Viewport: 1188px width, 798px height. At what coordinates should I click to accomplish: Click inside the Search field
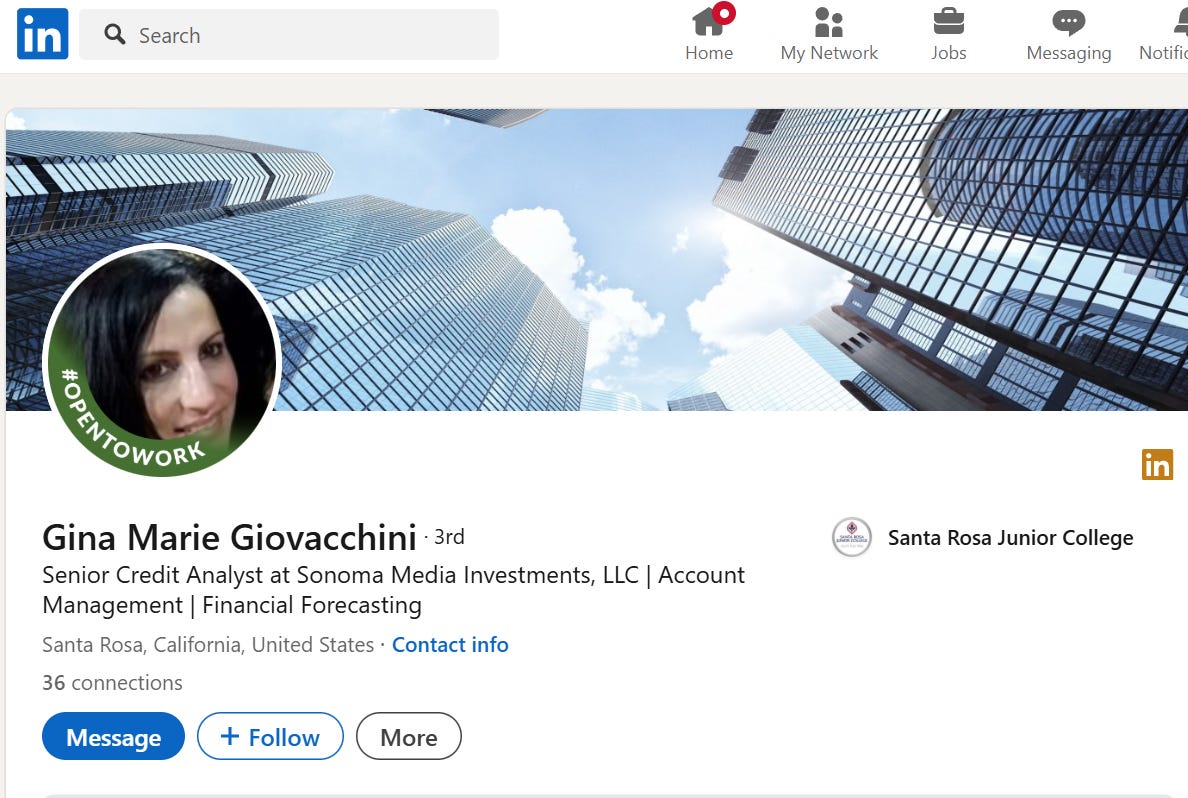click(x=289, y=35)
